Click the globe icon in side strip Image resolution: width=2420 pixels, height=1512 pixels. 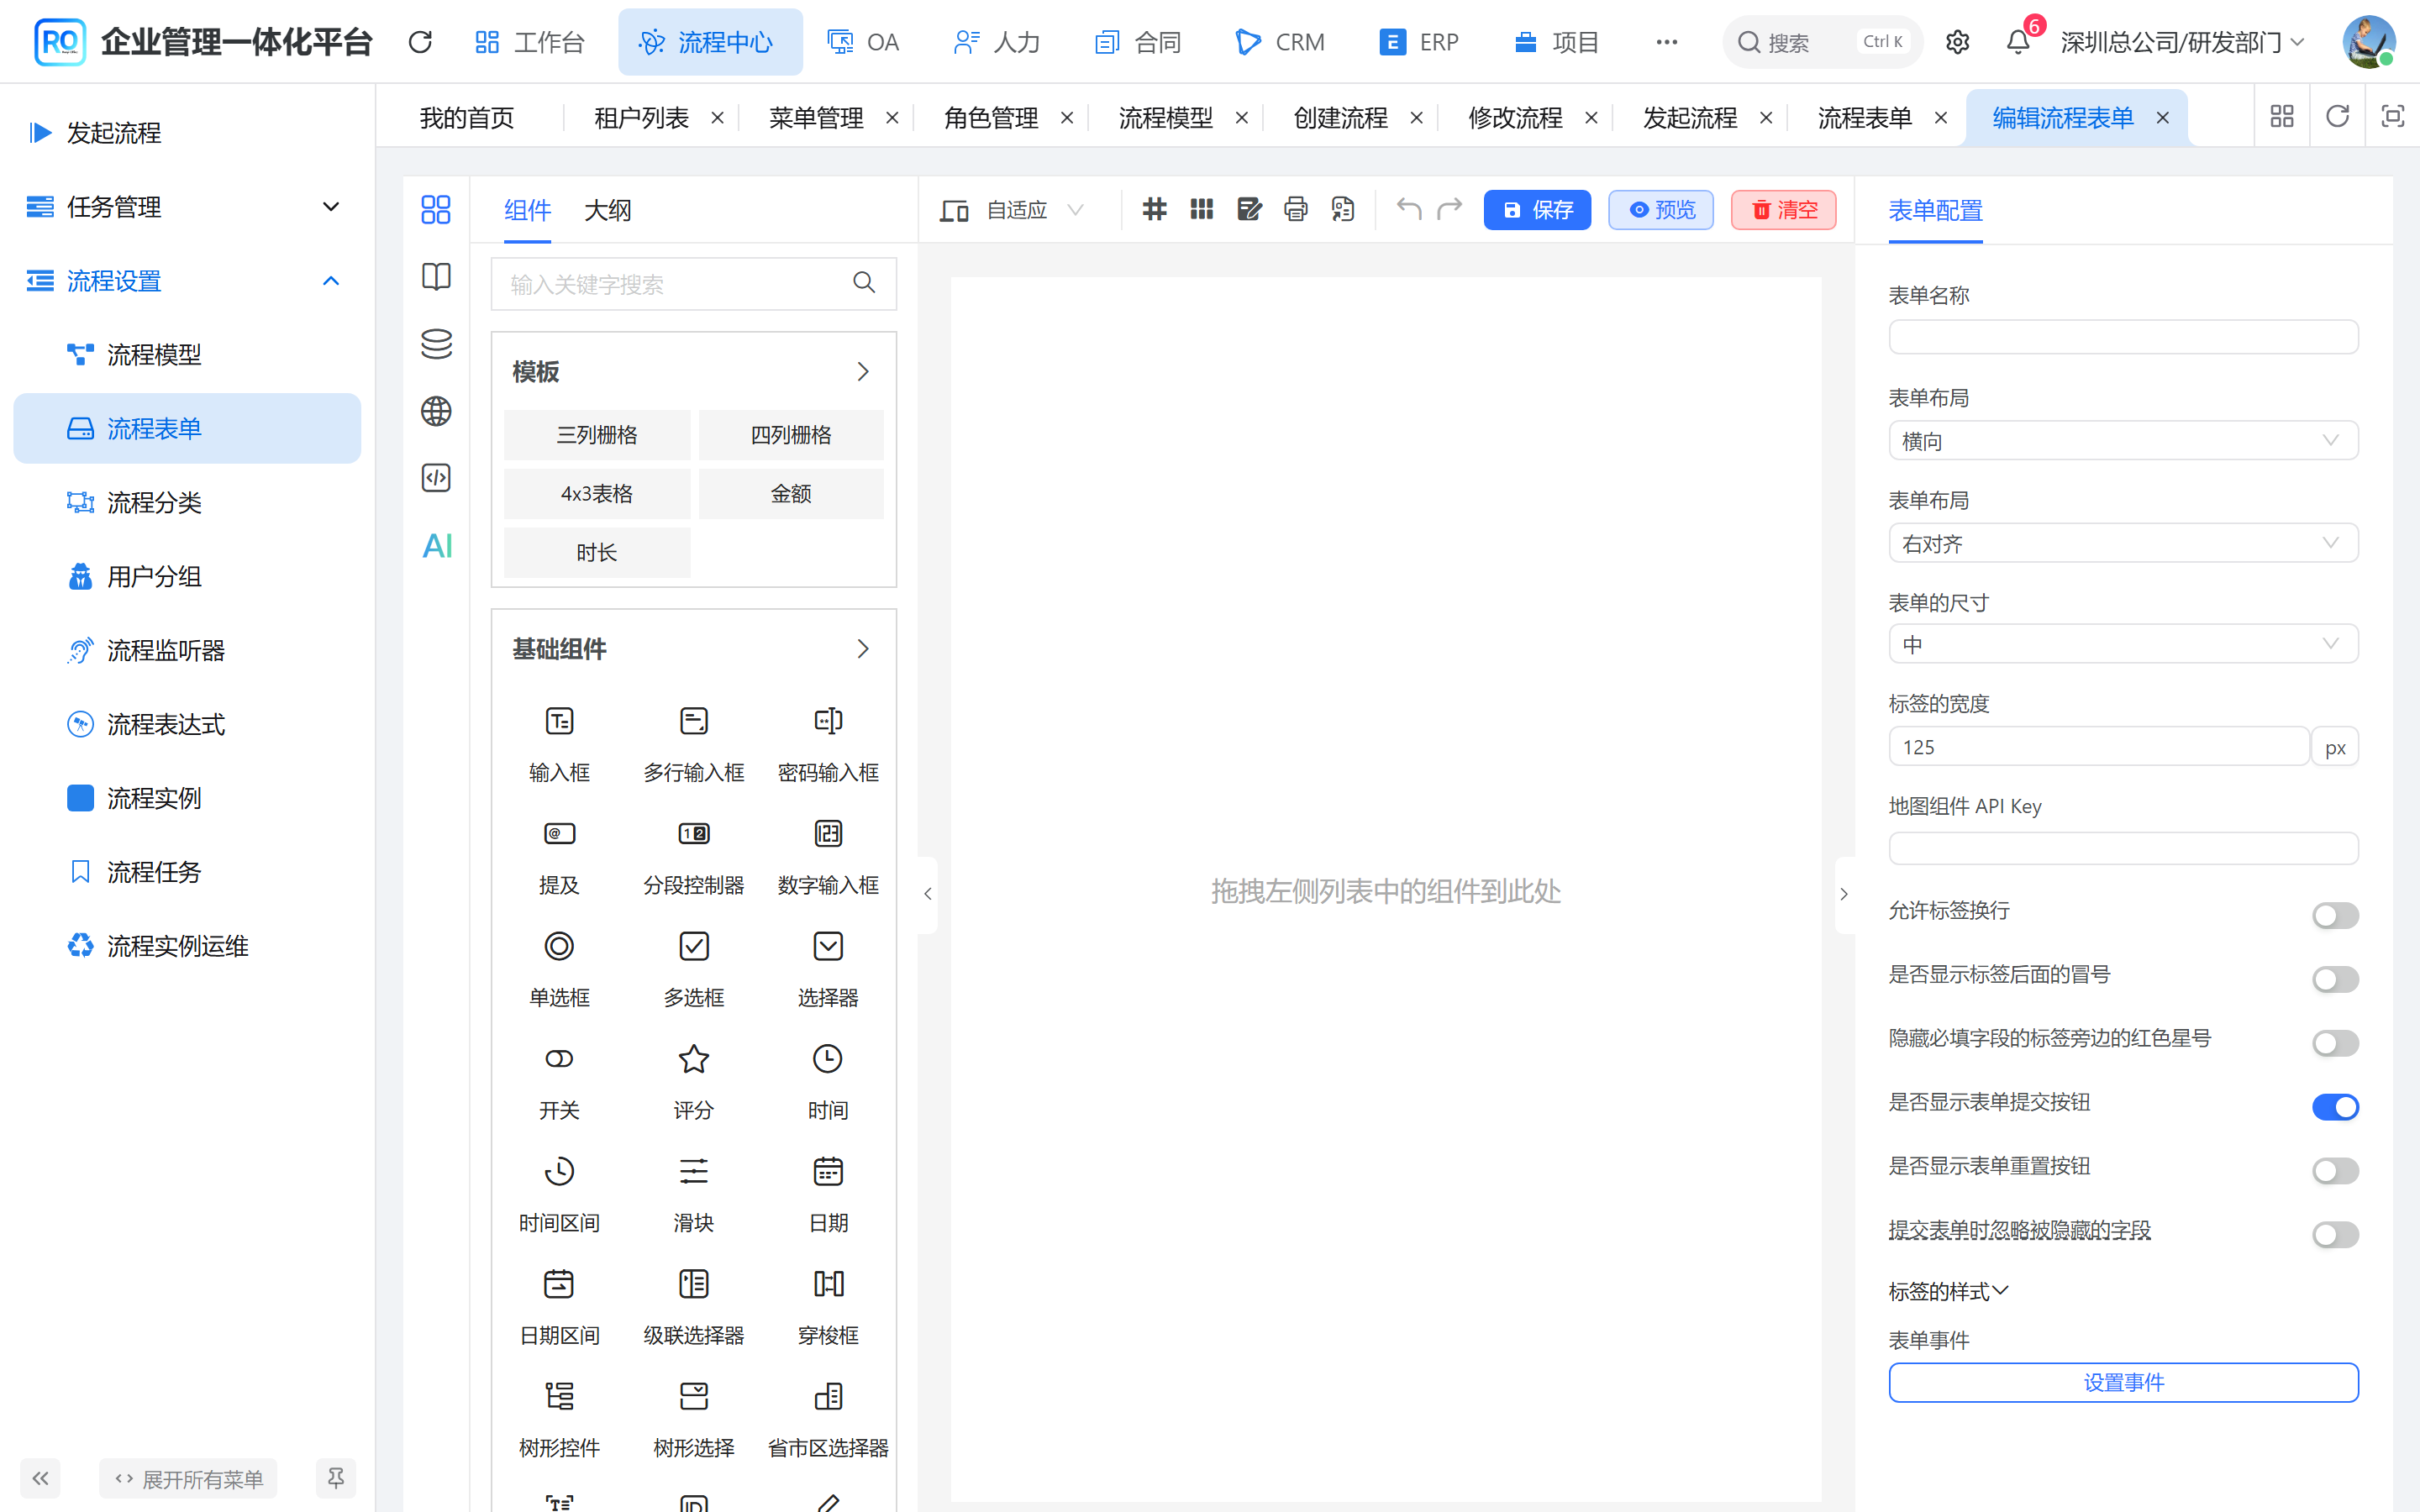click(x=437, y=411)
